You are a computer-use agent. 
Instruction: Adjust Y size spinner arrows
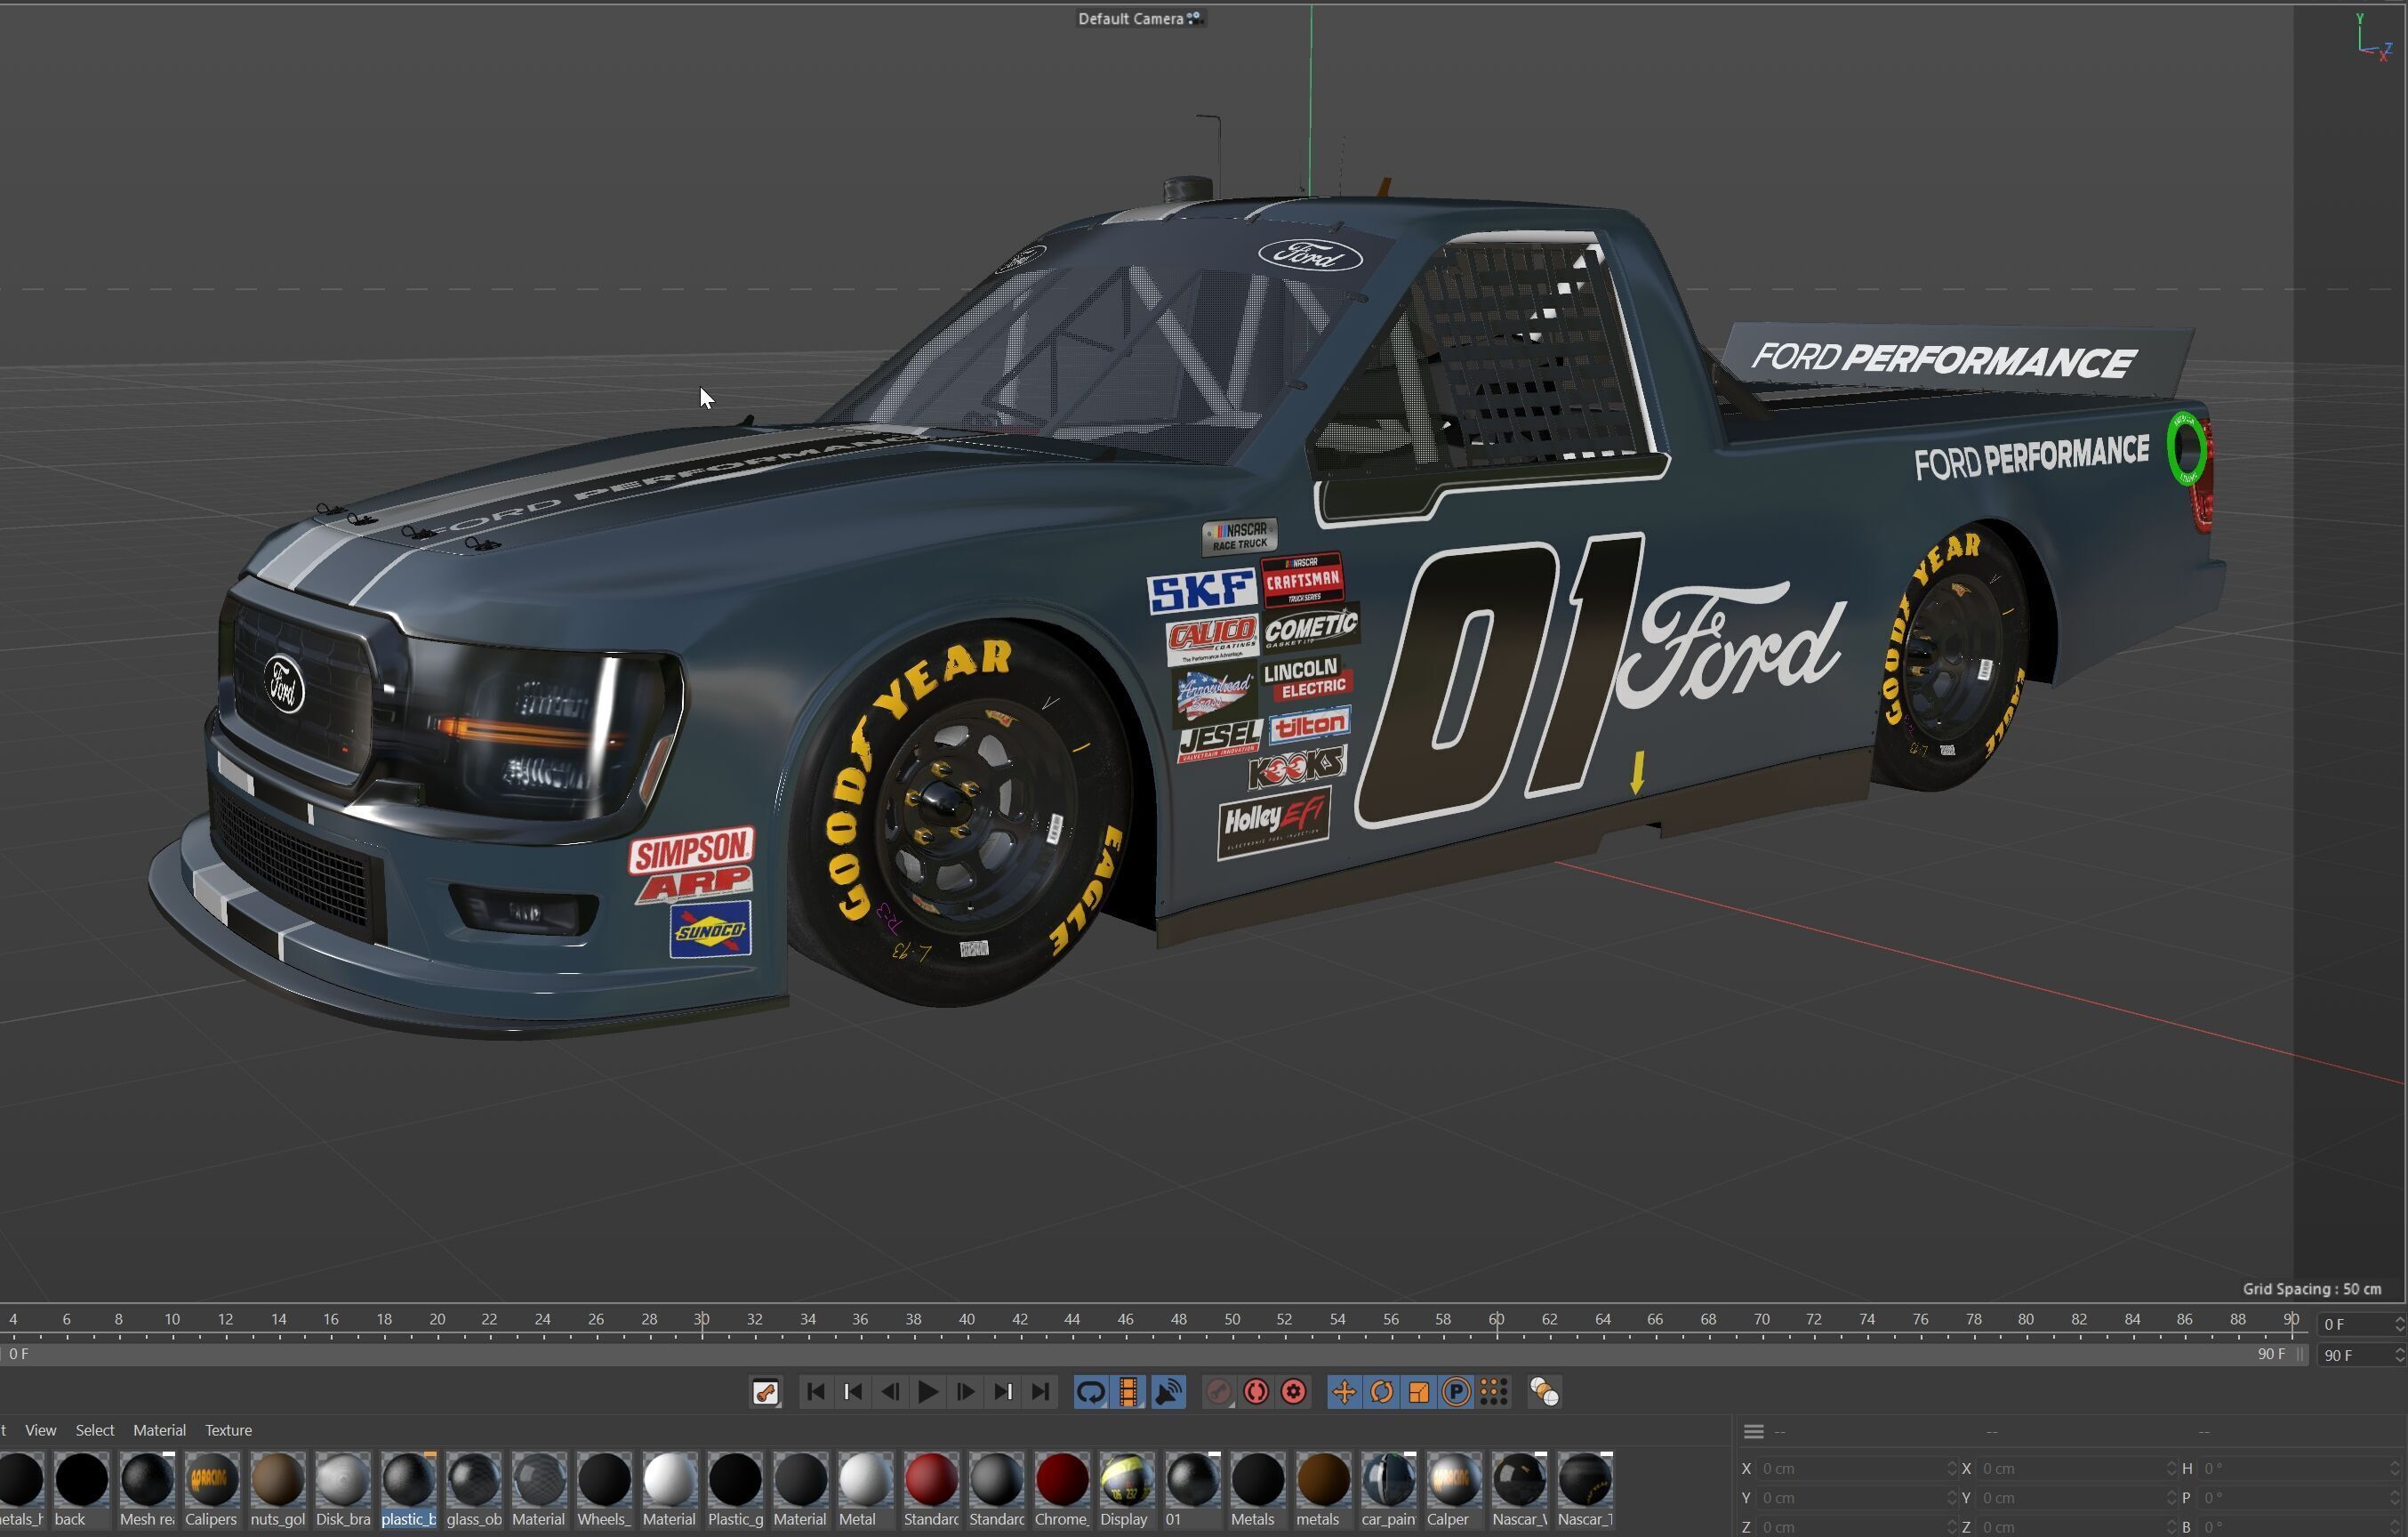[2171, 1498]
